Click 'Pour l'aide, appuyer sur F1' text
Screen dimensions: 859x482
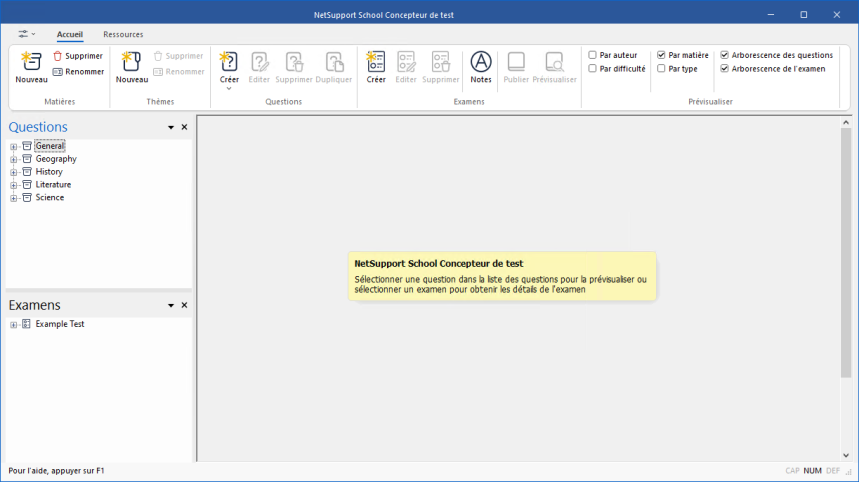click(56, 470)
